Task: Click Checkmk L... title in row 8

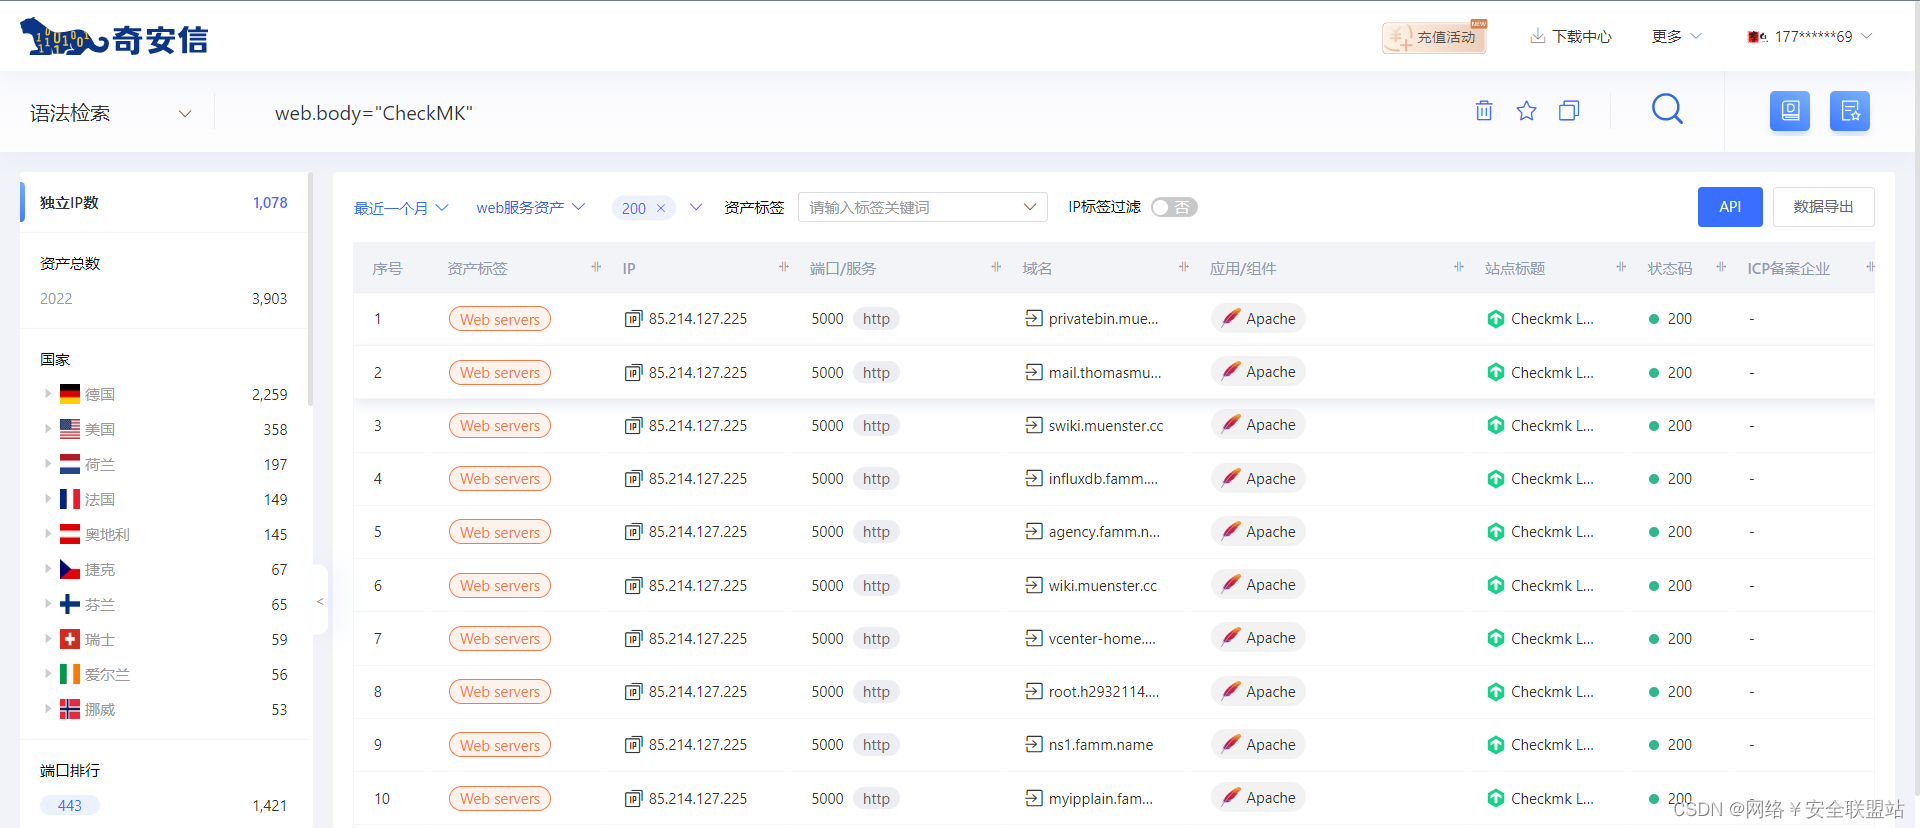Action: 1553,692
